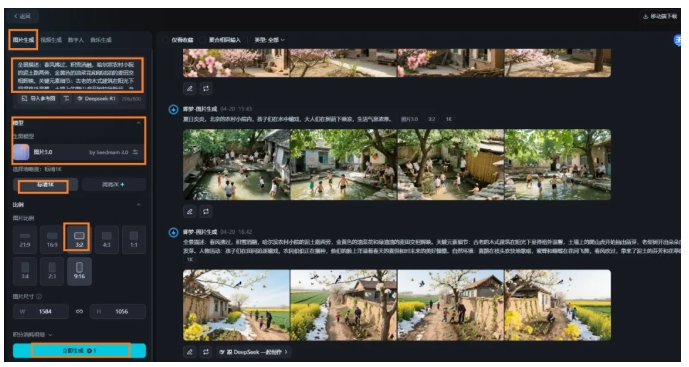
Task: Click the DeepSeek 一起创作 button
Action: 253,352
